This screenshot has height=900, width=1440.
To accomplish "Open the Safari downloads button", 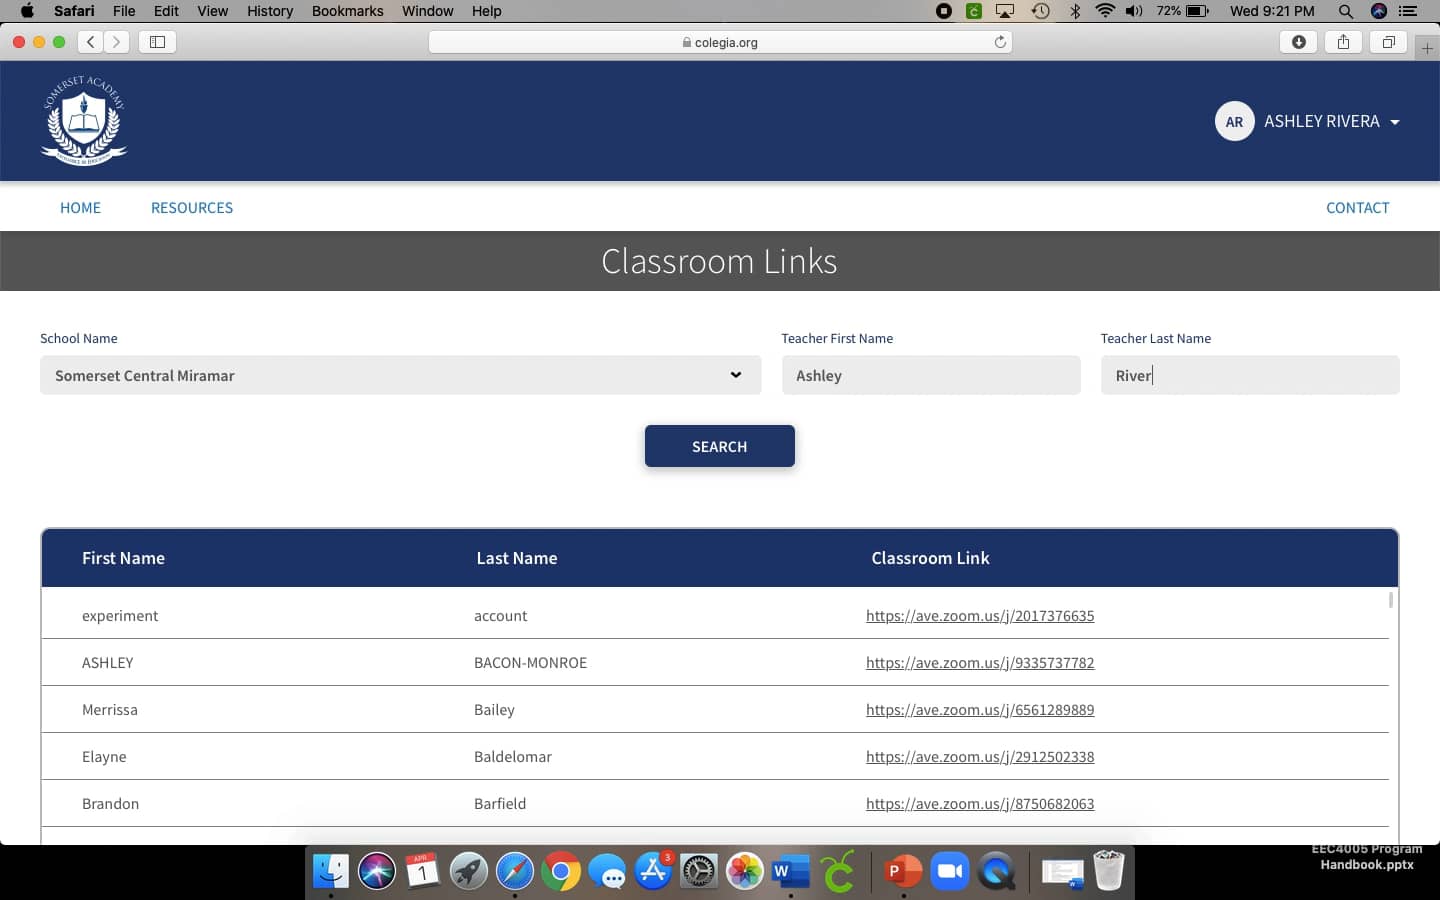I will click(x=1299, y=42).
